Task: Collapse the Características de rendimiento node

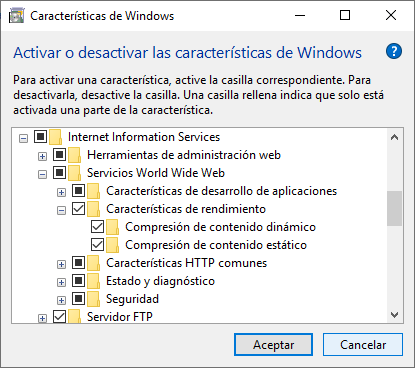Action: pos(61,210)
